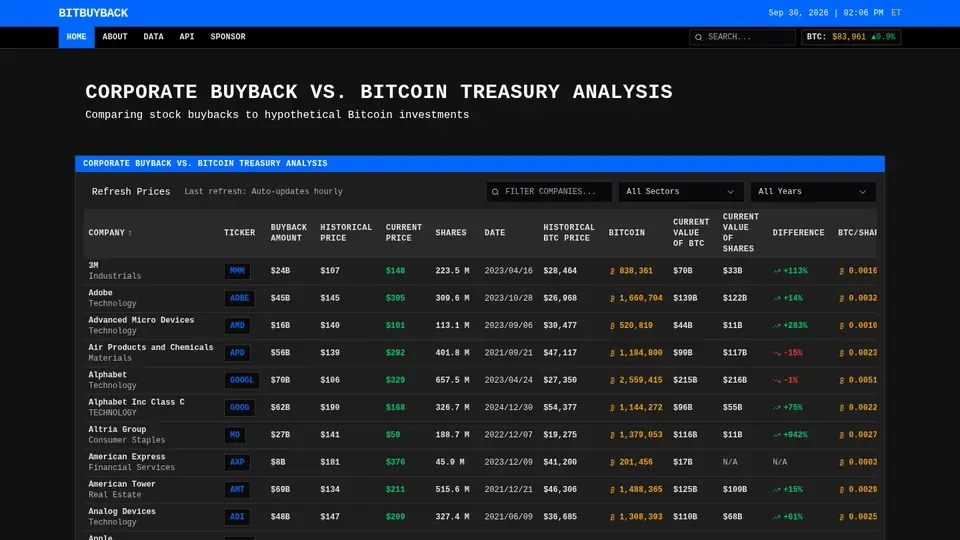Screen dimensions: 960x540
Task: Open the BITBUYBACK logo link
Action: click(x=93, y=13)
